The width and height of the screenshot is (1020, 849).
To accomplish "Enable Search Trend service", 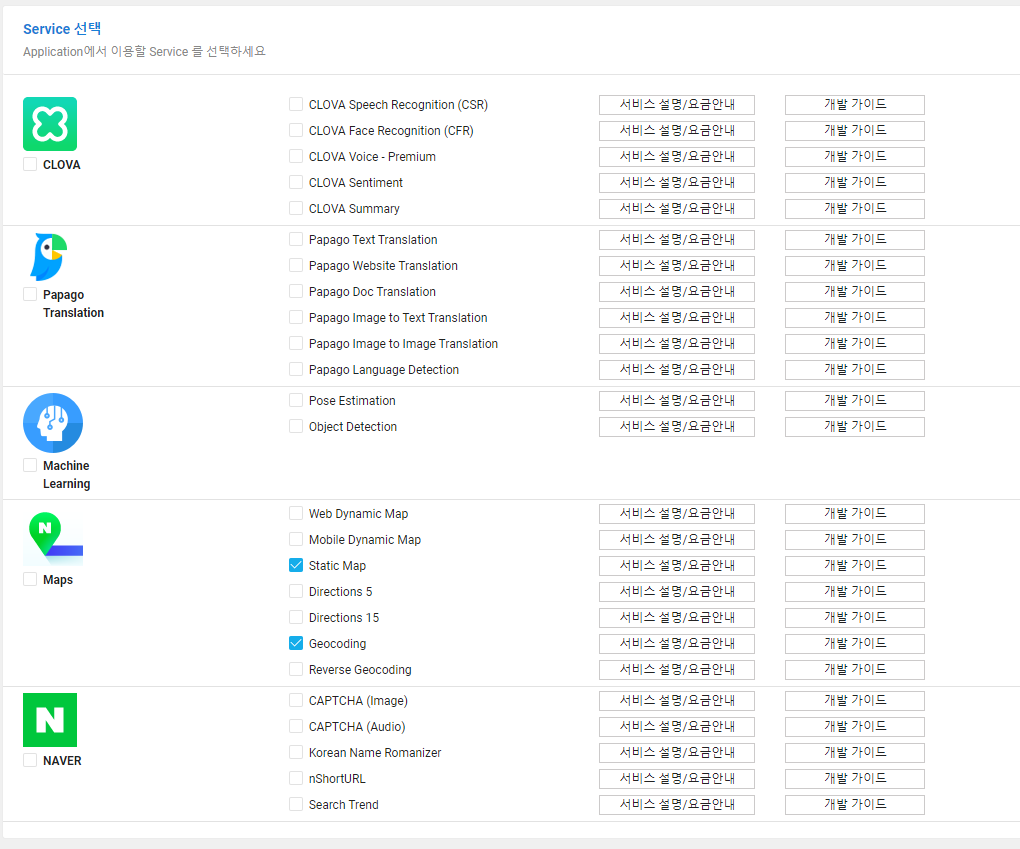I will (x=296, y=804).
